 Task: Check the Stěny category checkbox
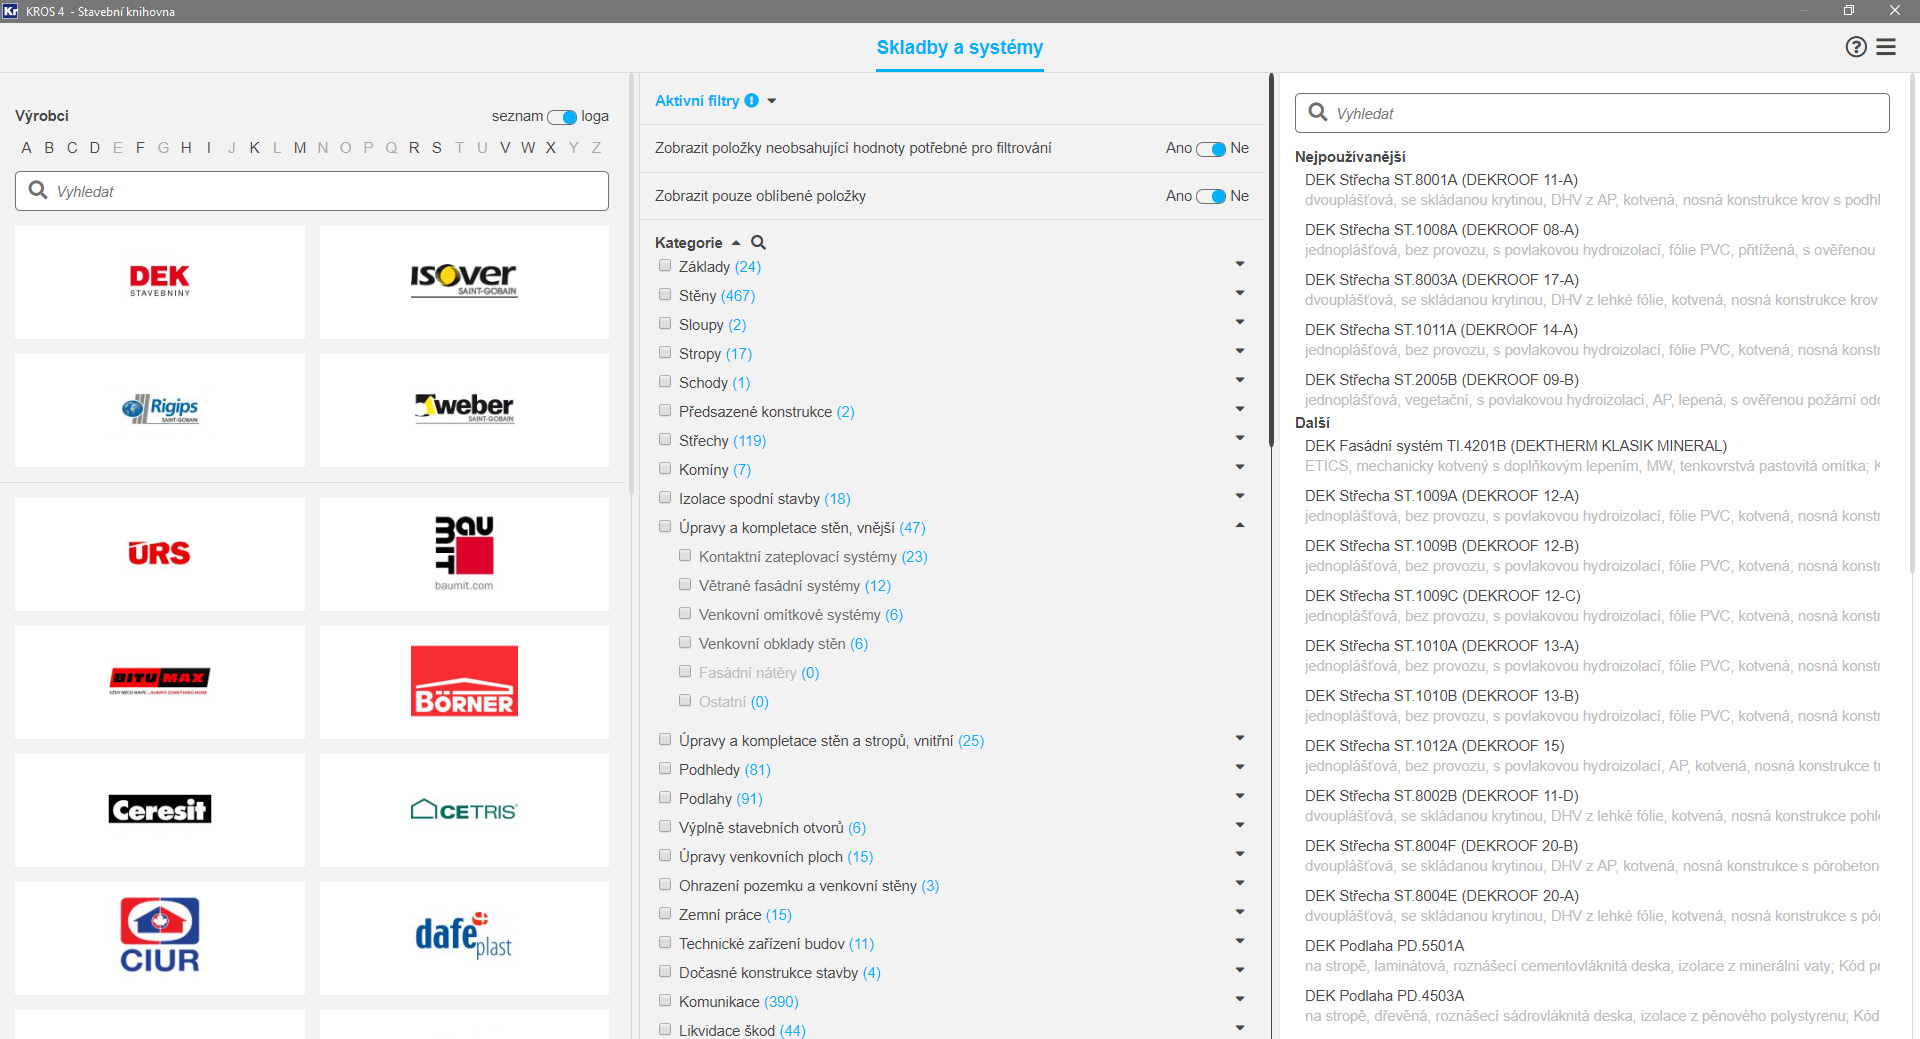click(665, 295)
